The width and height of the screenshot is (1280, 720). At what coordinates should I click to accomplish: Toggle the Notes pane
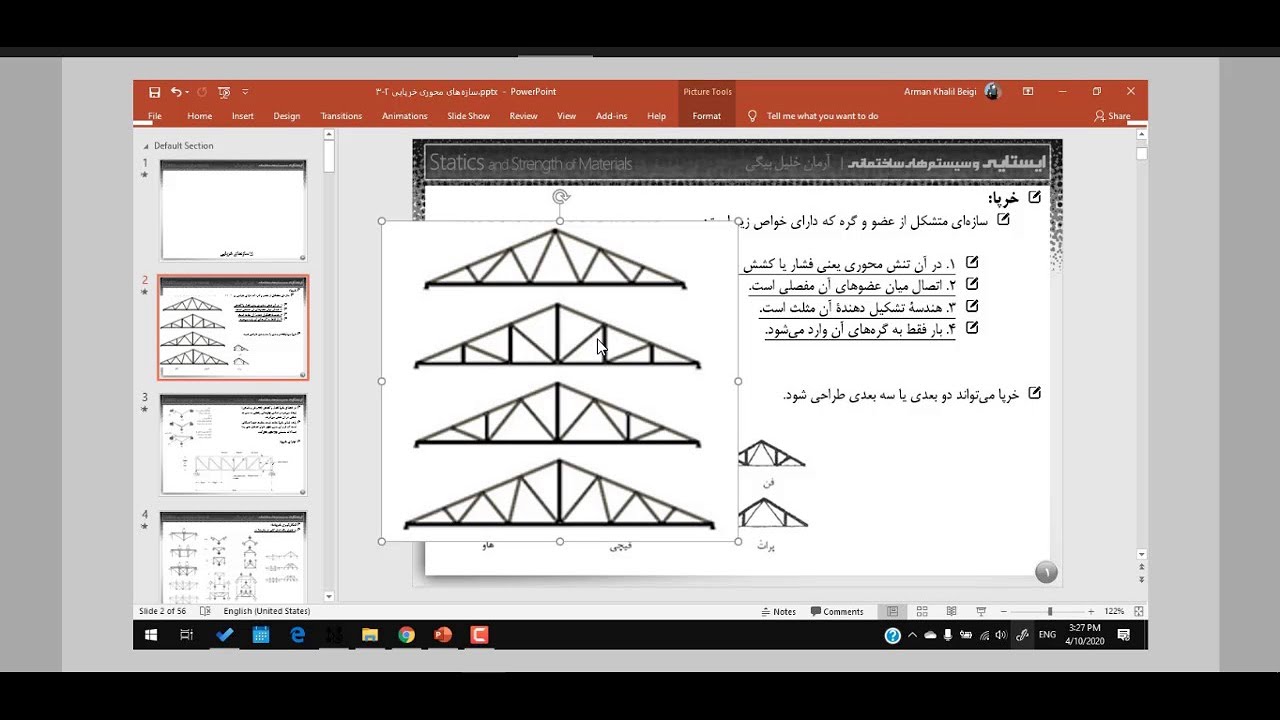click(779, 611)
